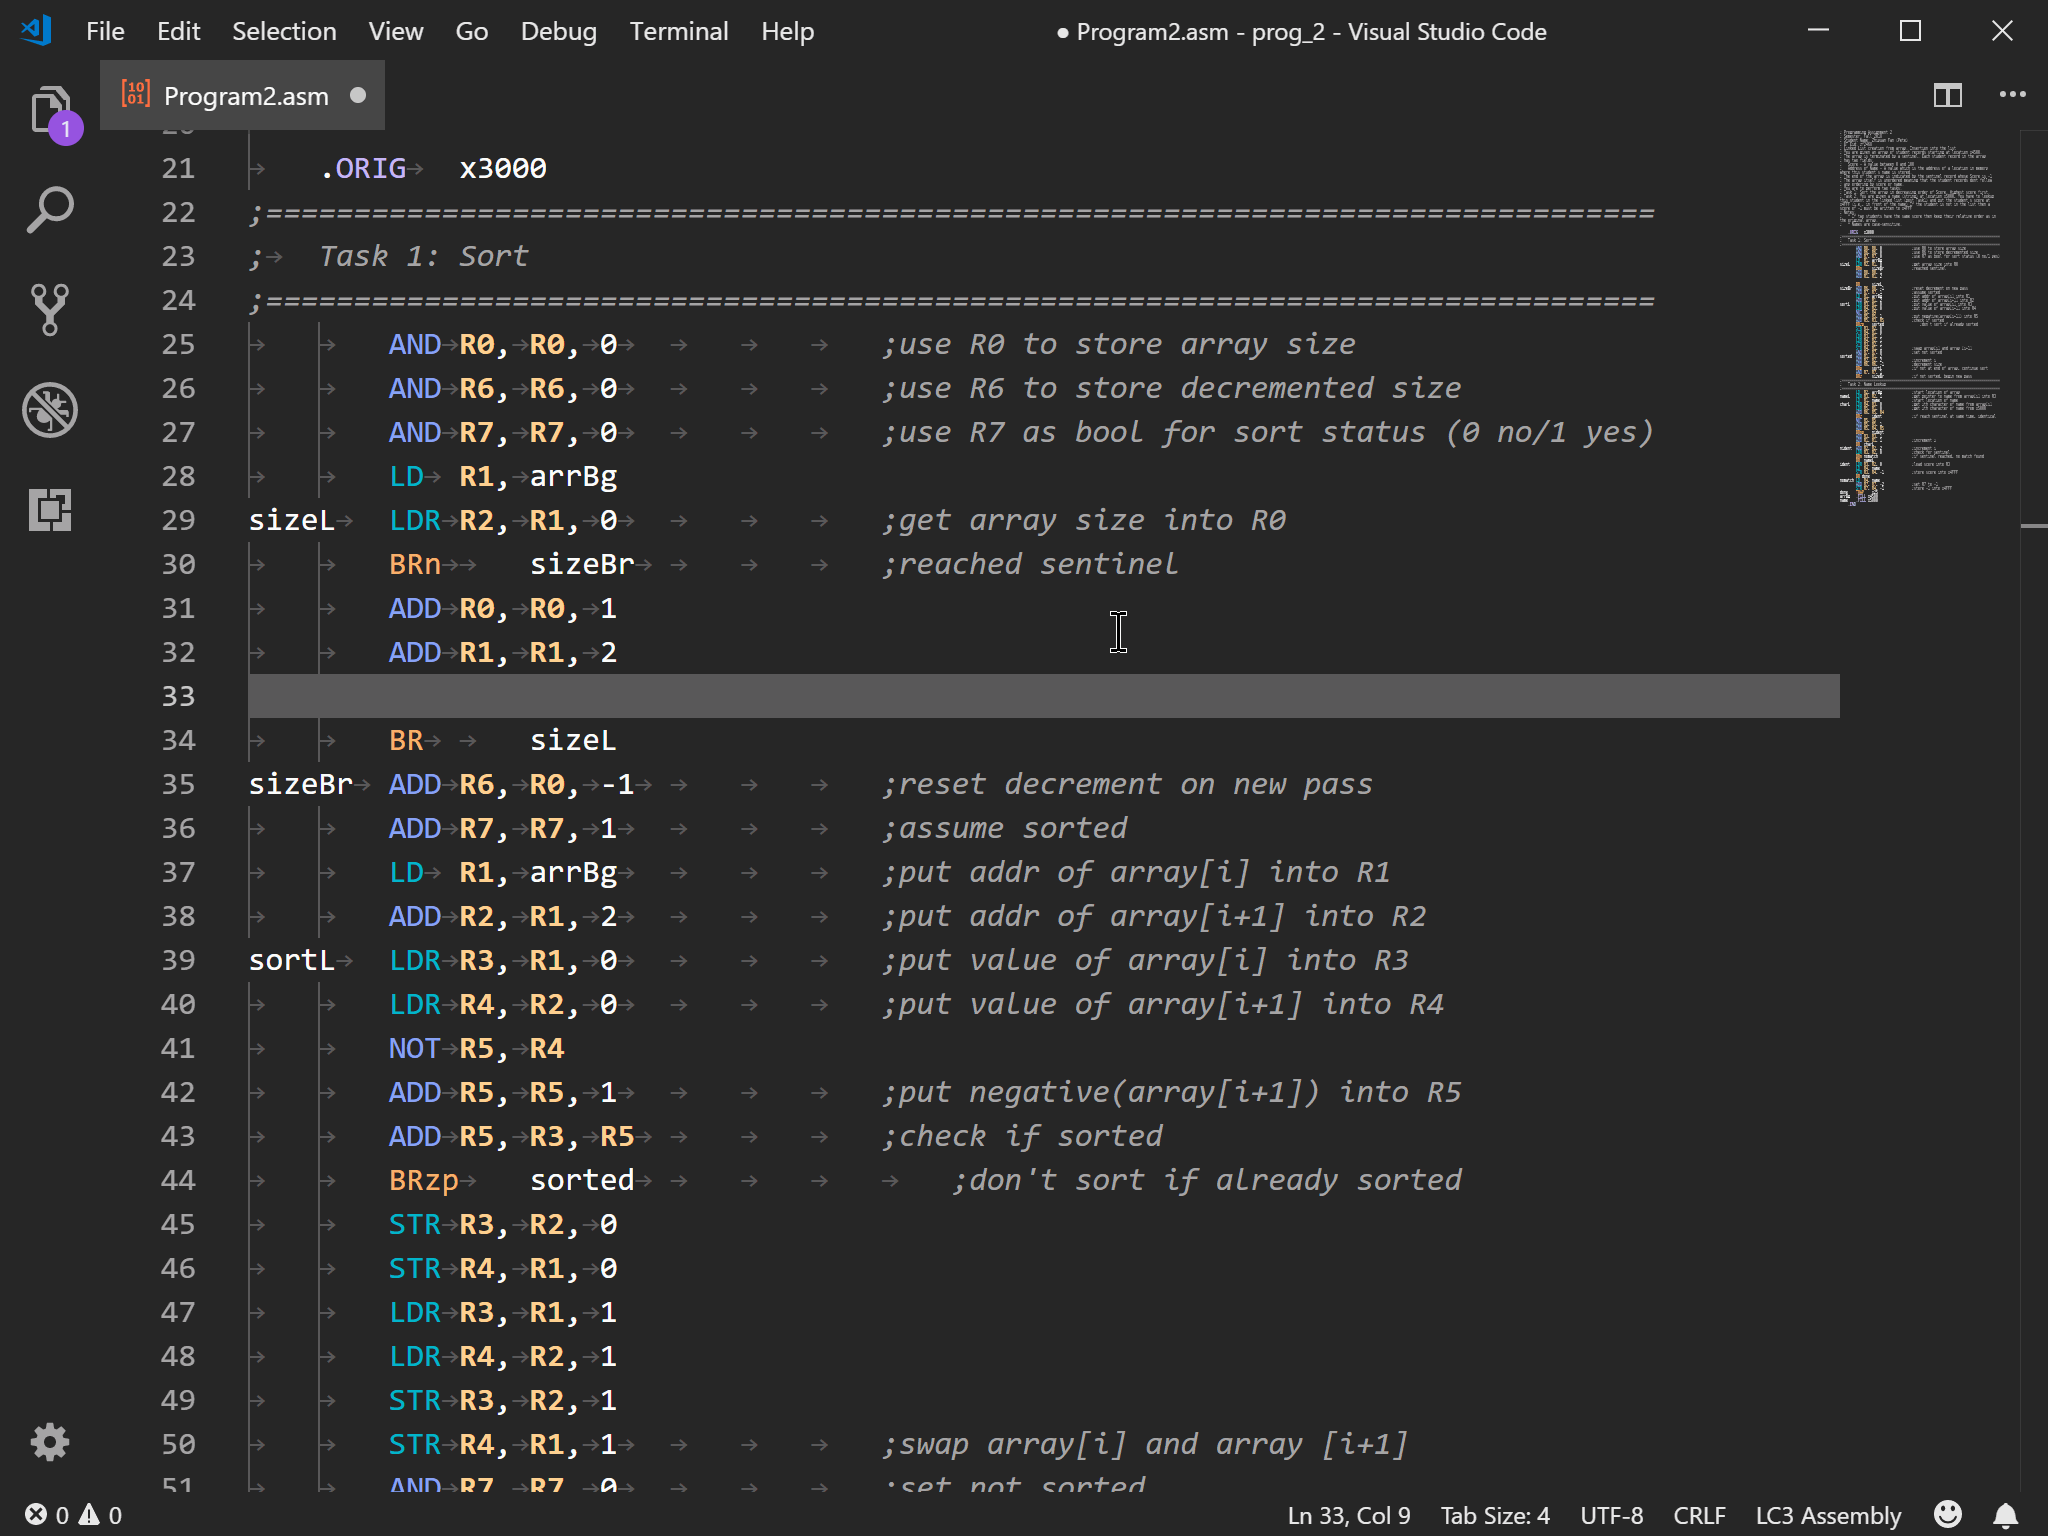Click the Split Editor Right icon
The width and height of the screenshot is (2048, 1536).
(x=1947, y=95)
